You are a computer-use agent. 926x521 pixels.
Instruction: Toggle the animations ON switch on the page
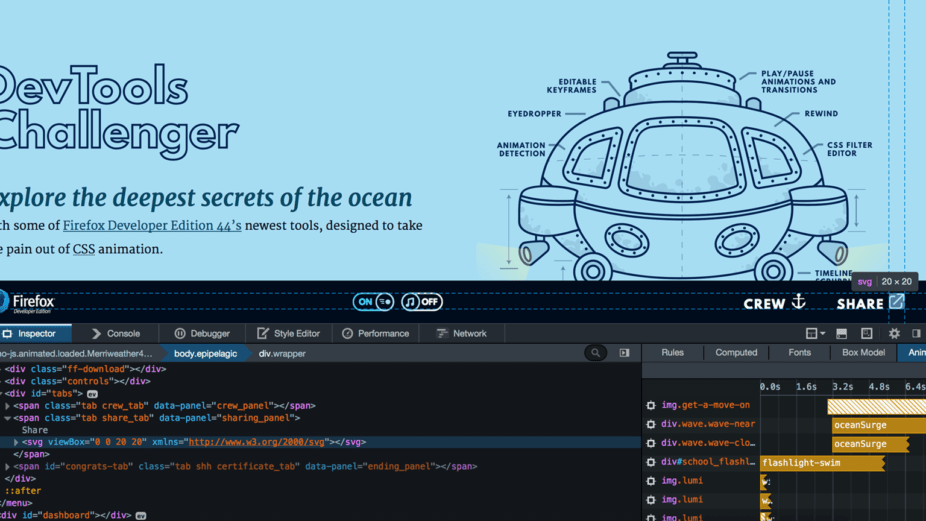pyautogui.click(x=373, y=302)
